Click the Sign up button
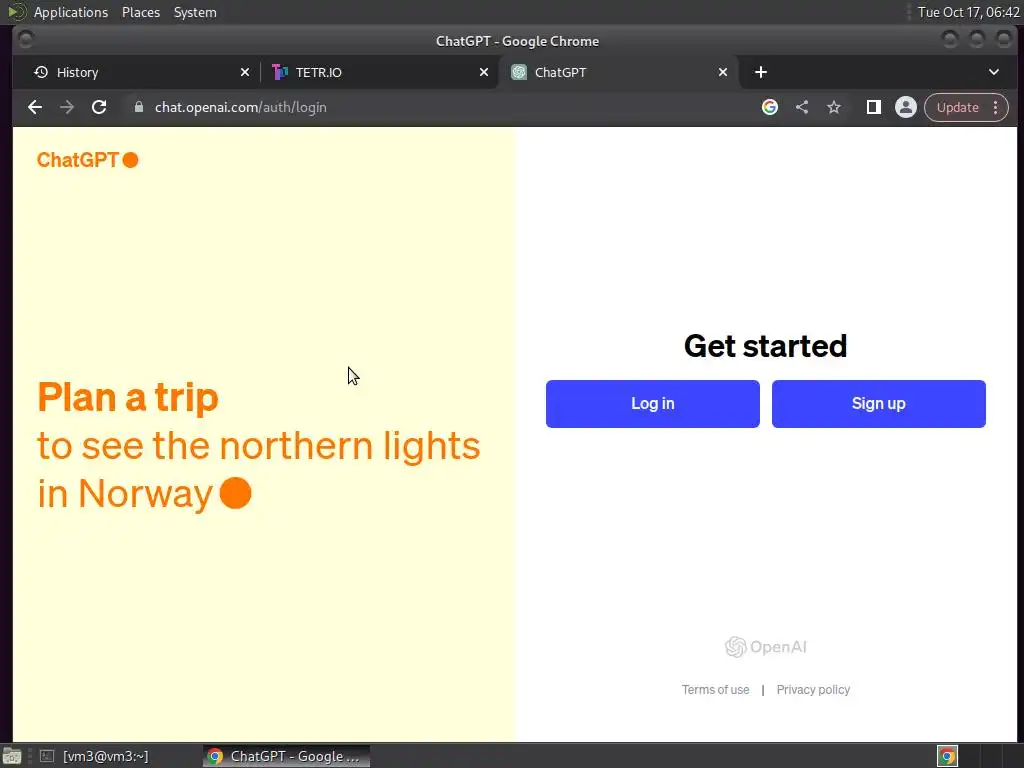1024x768 pixels. 878,404
